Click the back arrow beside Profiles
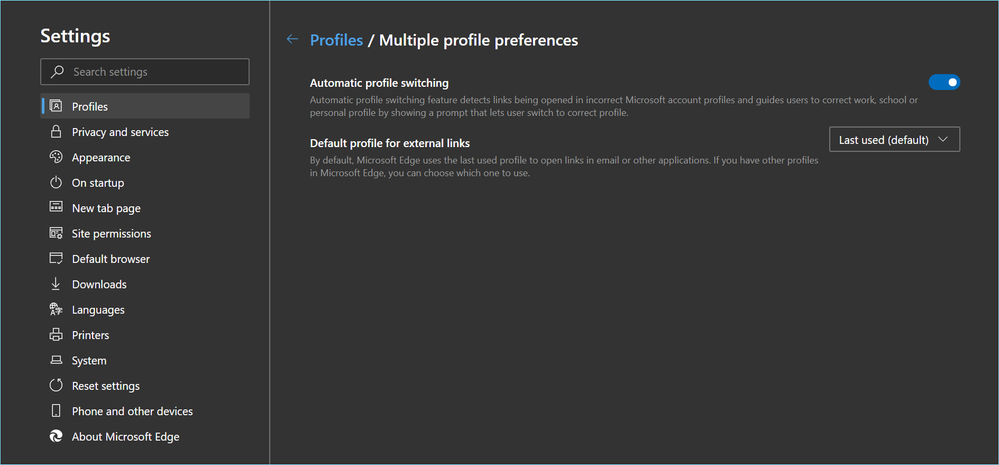The image size is (999, 465). 292,40
